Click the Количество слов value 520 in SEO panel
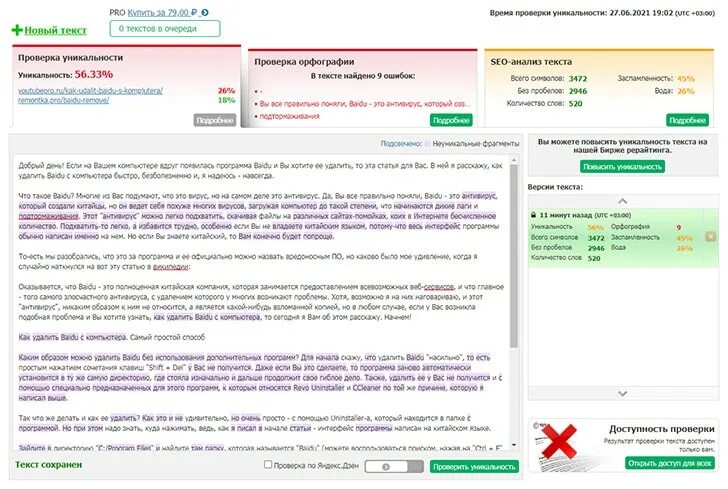 575,104
